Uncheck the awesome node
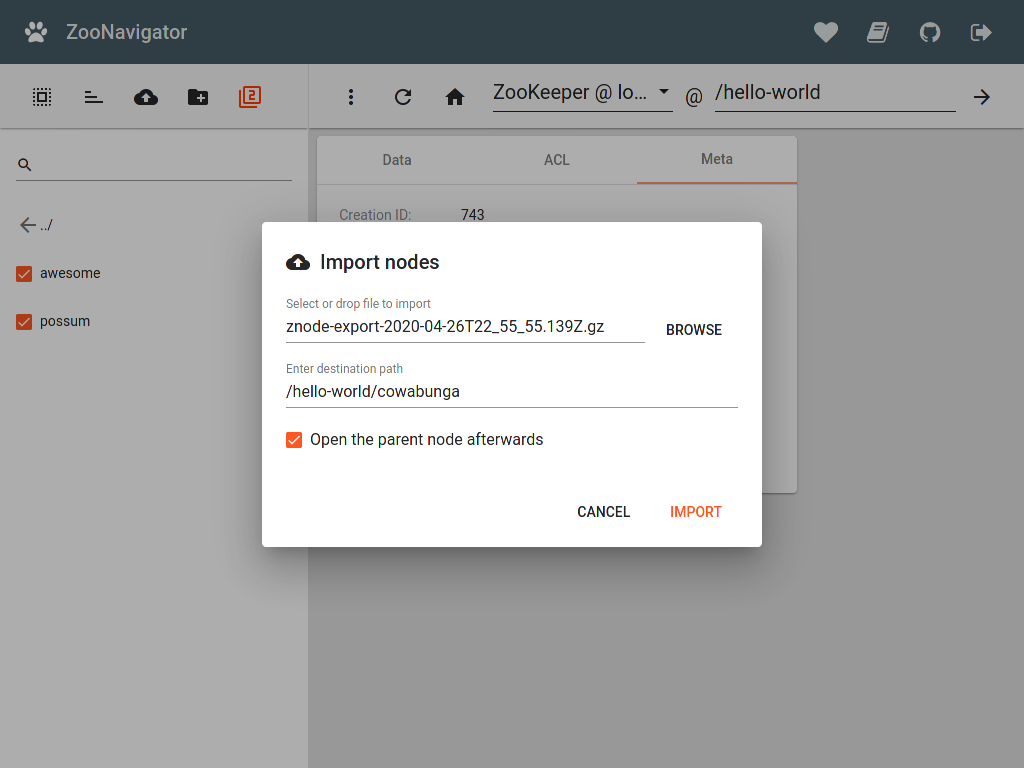This screenshot has width=1024, height=768. click(23, 273)
